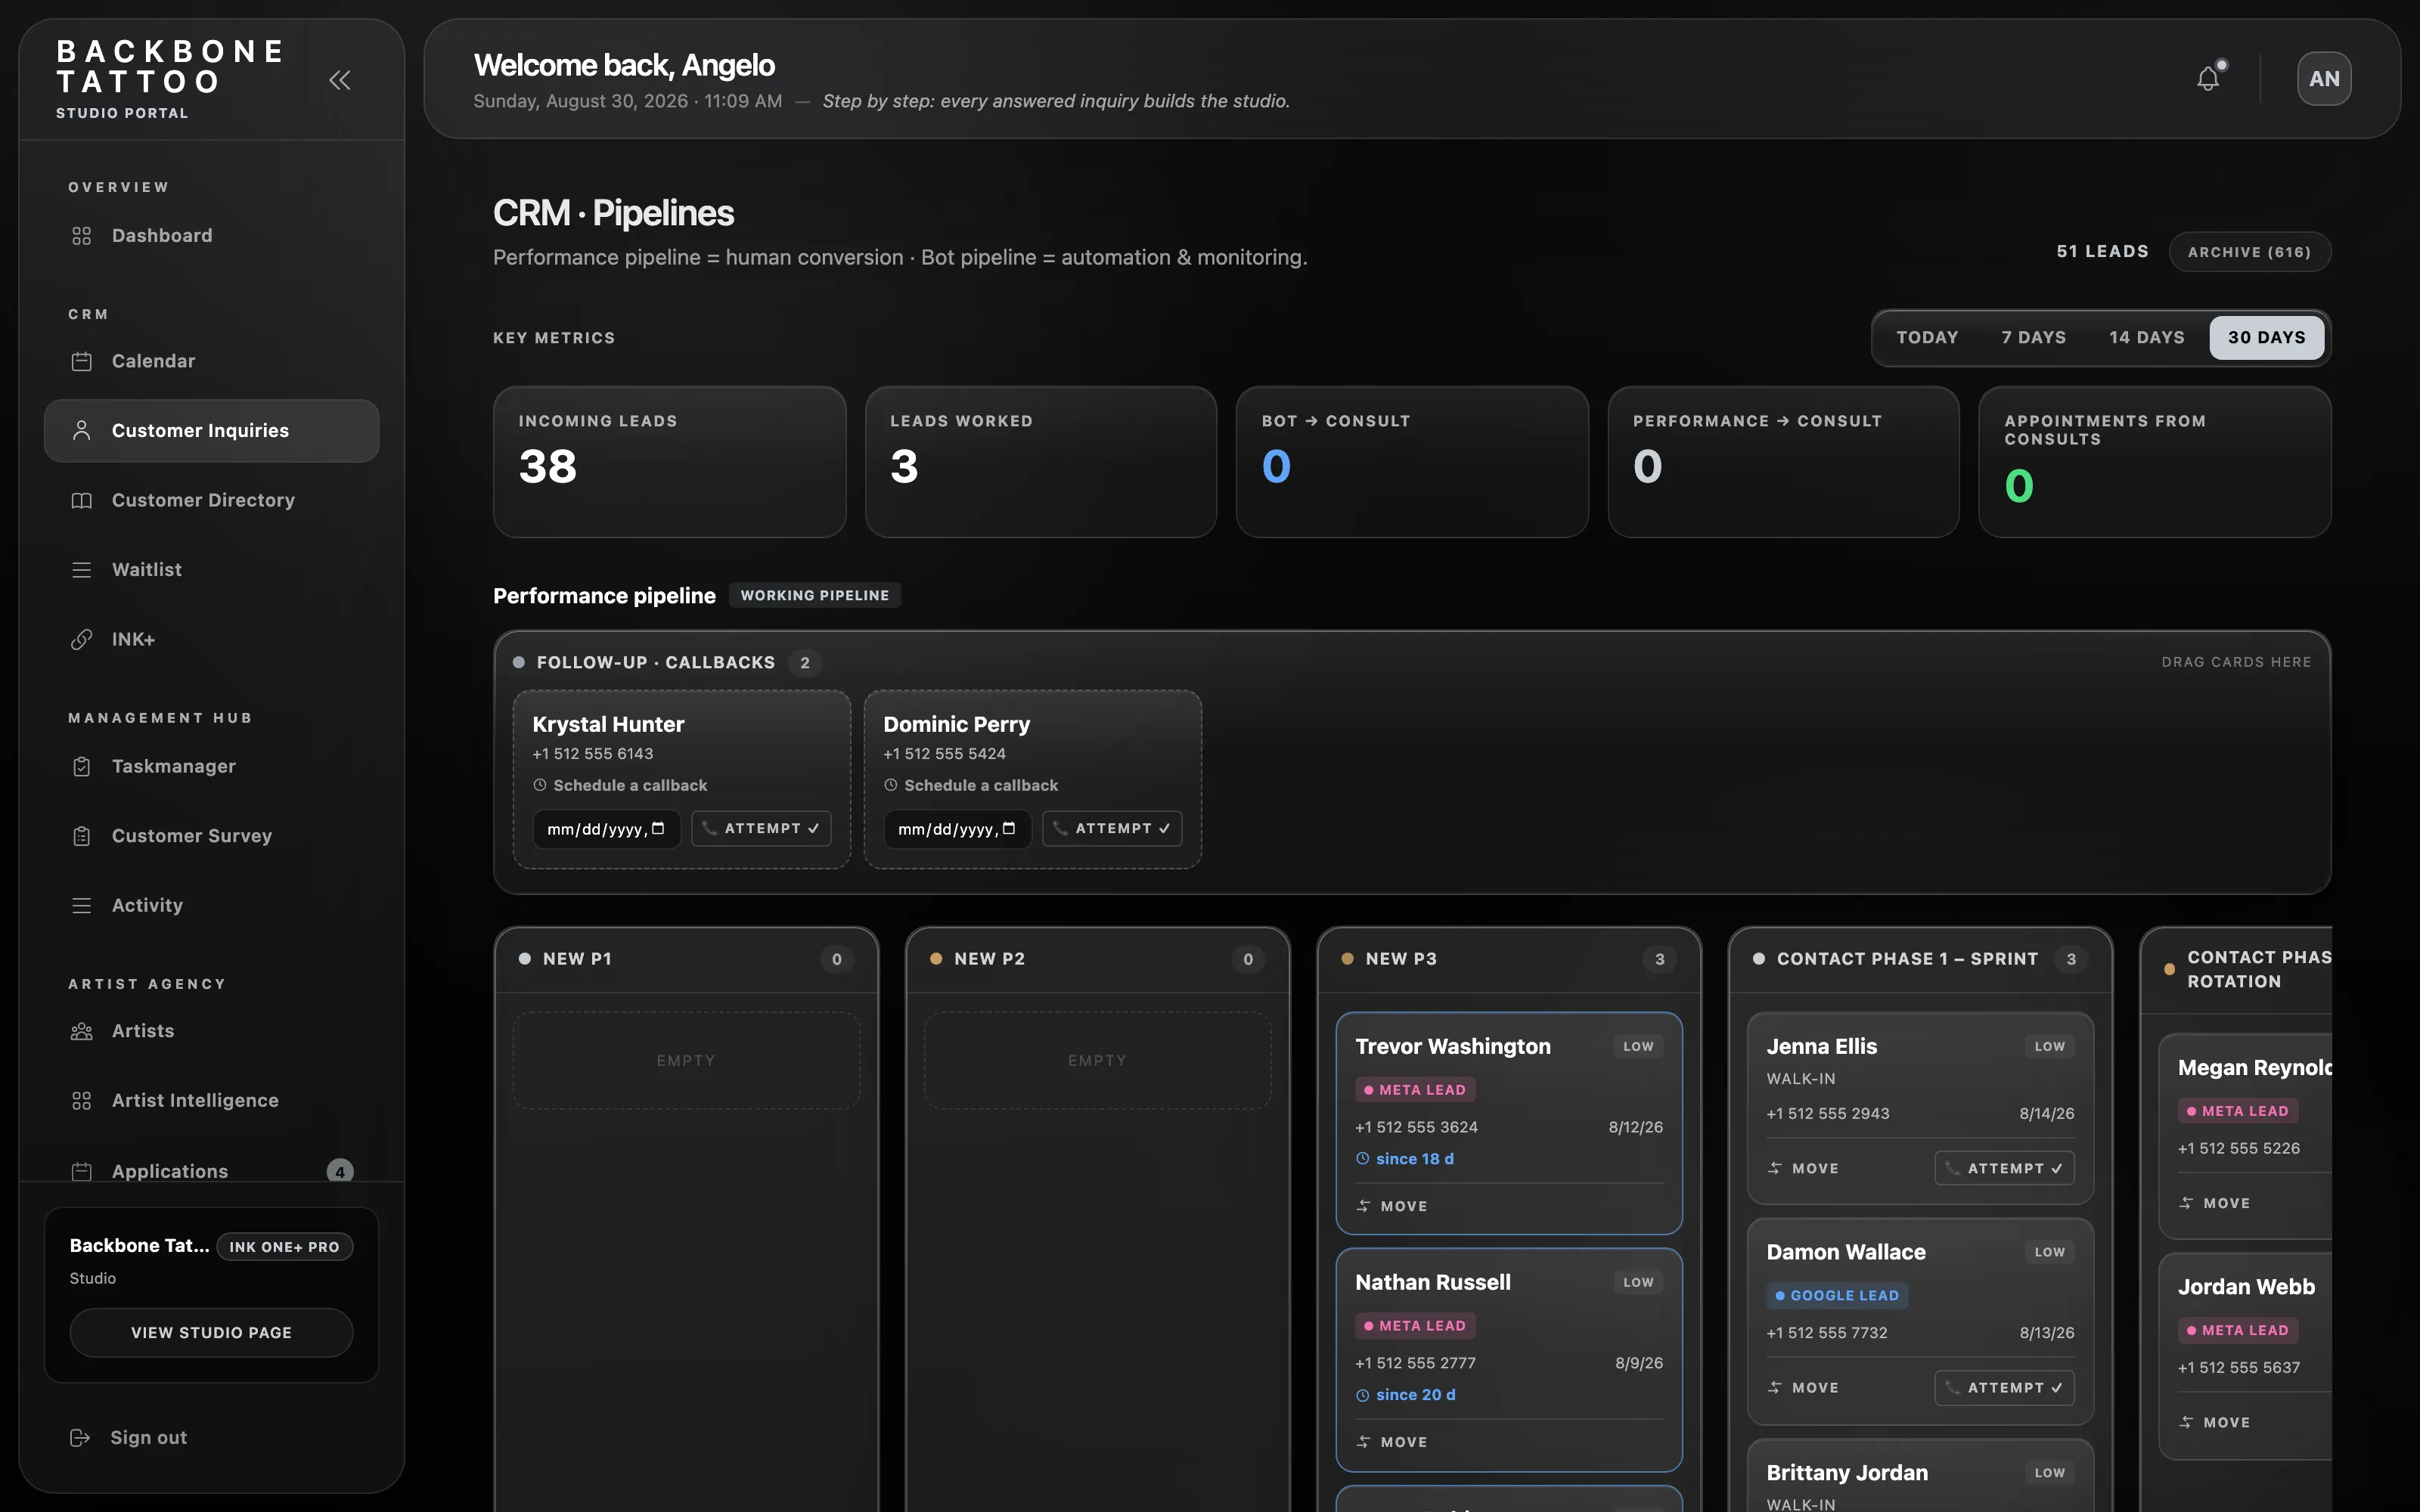Go to the Waitlist page
The width and height of the screenshot is (2420, 1512).
click(x=212, y=570)
